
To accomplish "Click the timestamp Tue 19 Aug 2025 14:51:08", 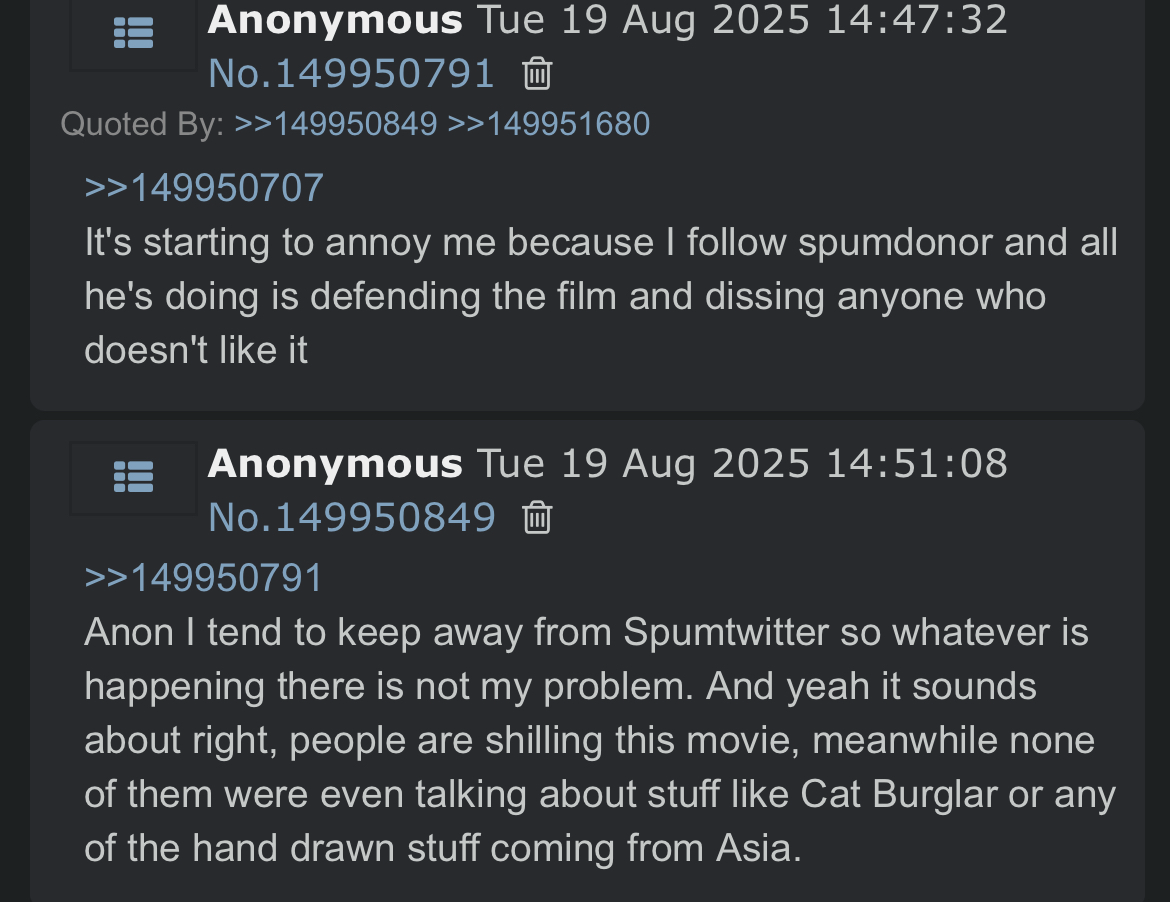I will click(x=742, y=463).
